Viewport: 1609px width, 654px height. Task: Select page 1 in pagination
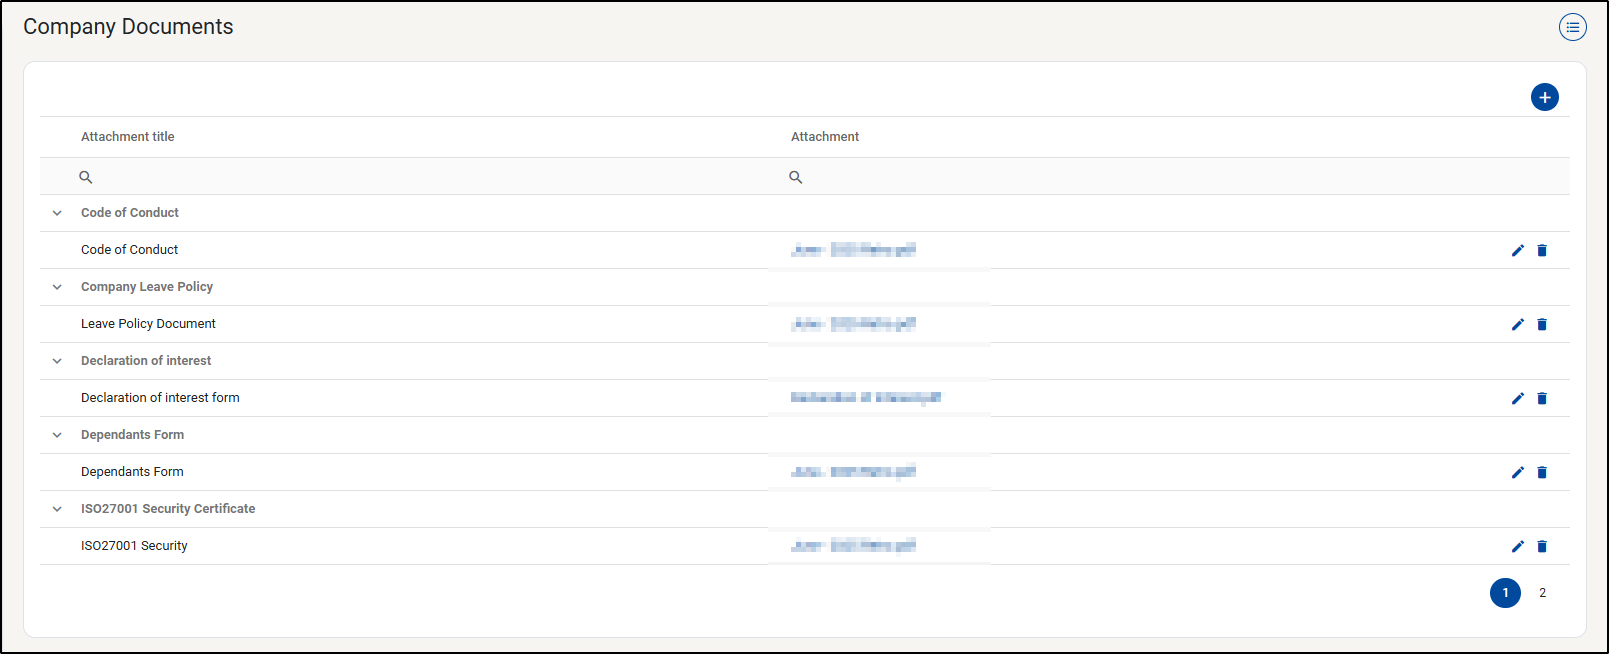1505,593
